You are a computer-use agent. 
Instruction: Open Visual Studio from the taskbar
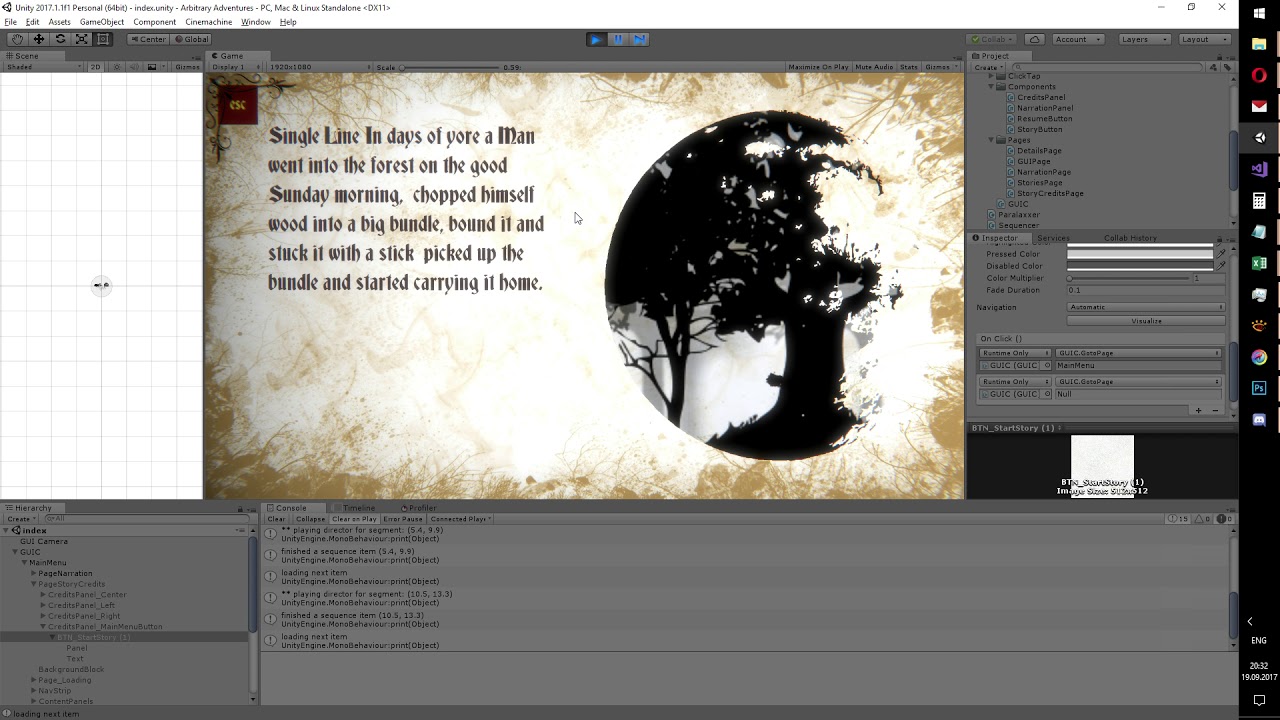[1259, 169]
